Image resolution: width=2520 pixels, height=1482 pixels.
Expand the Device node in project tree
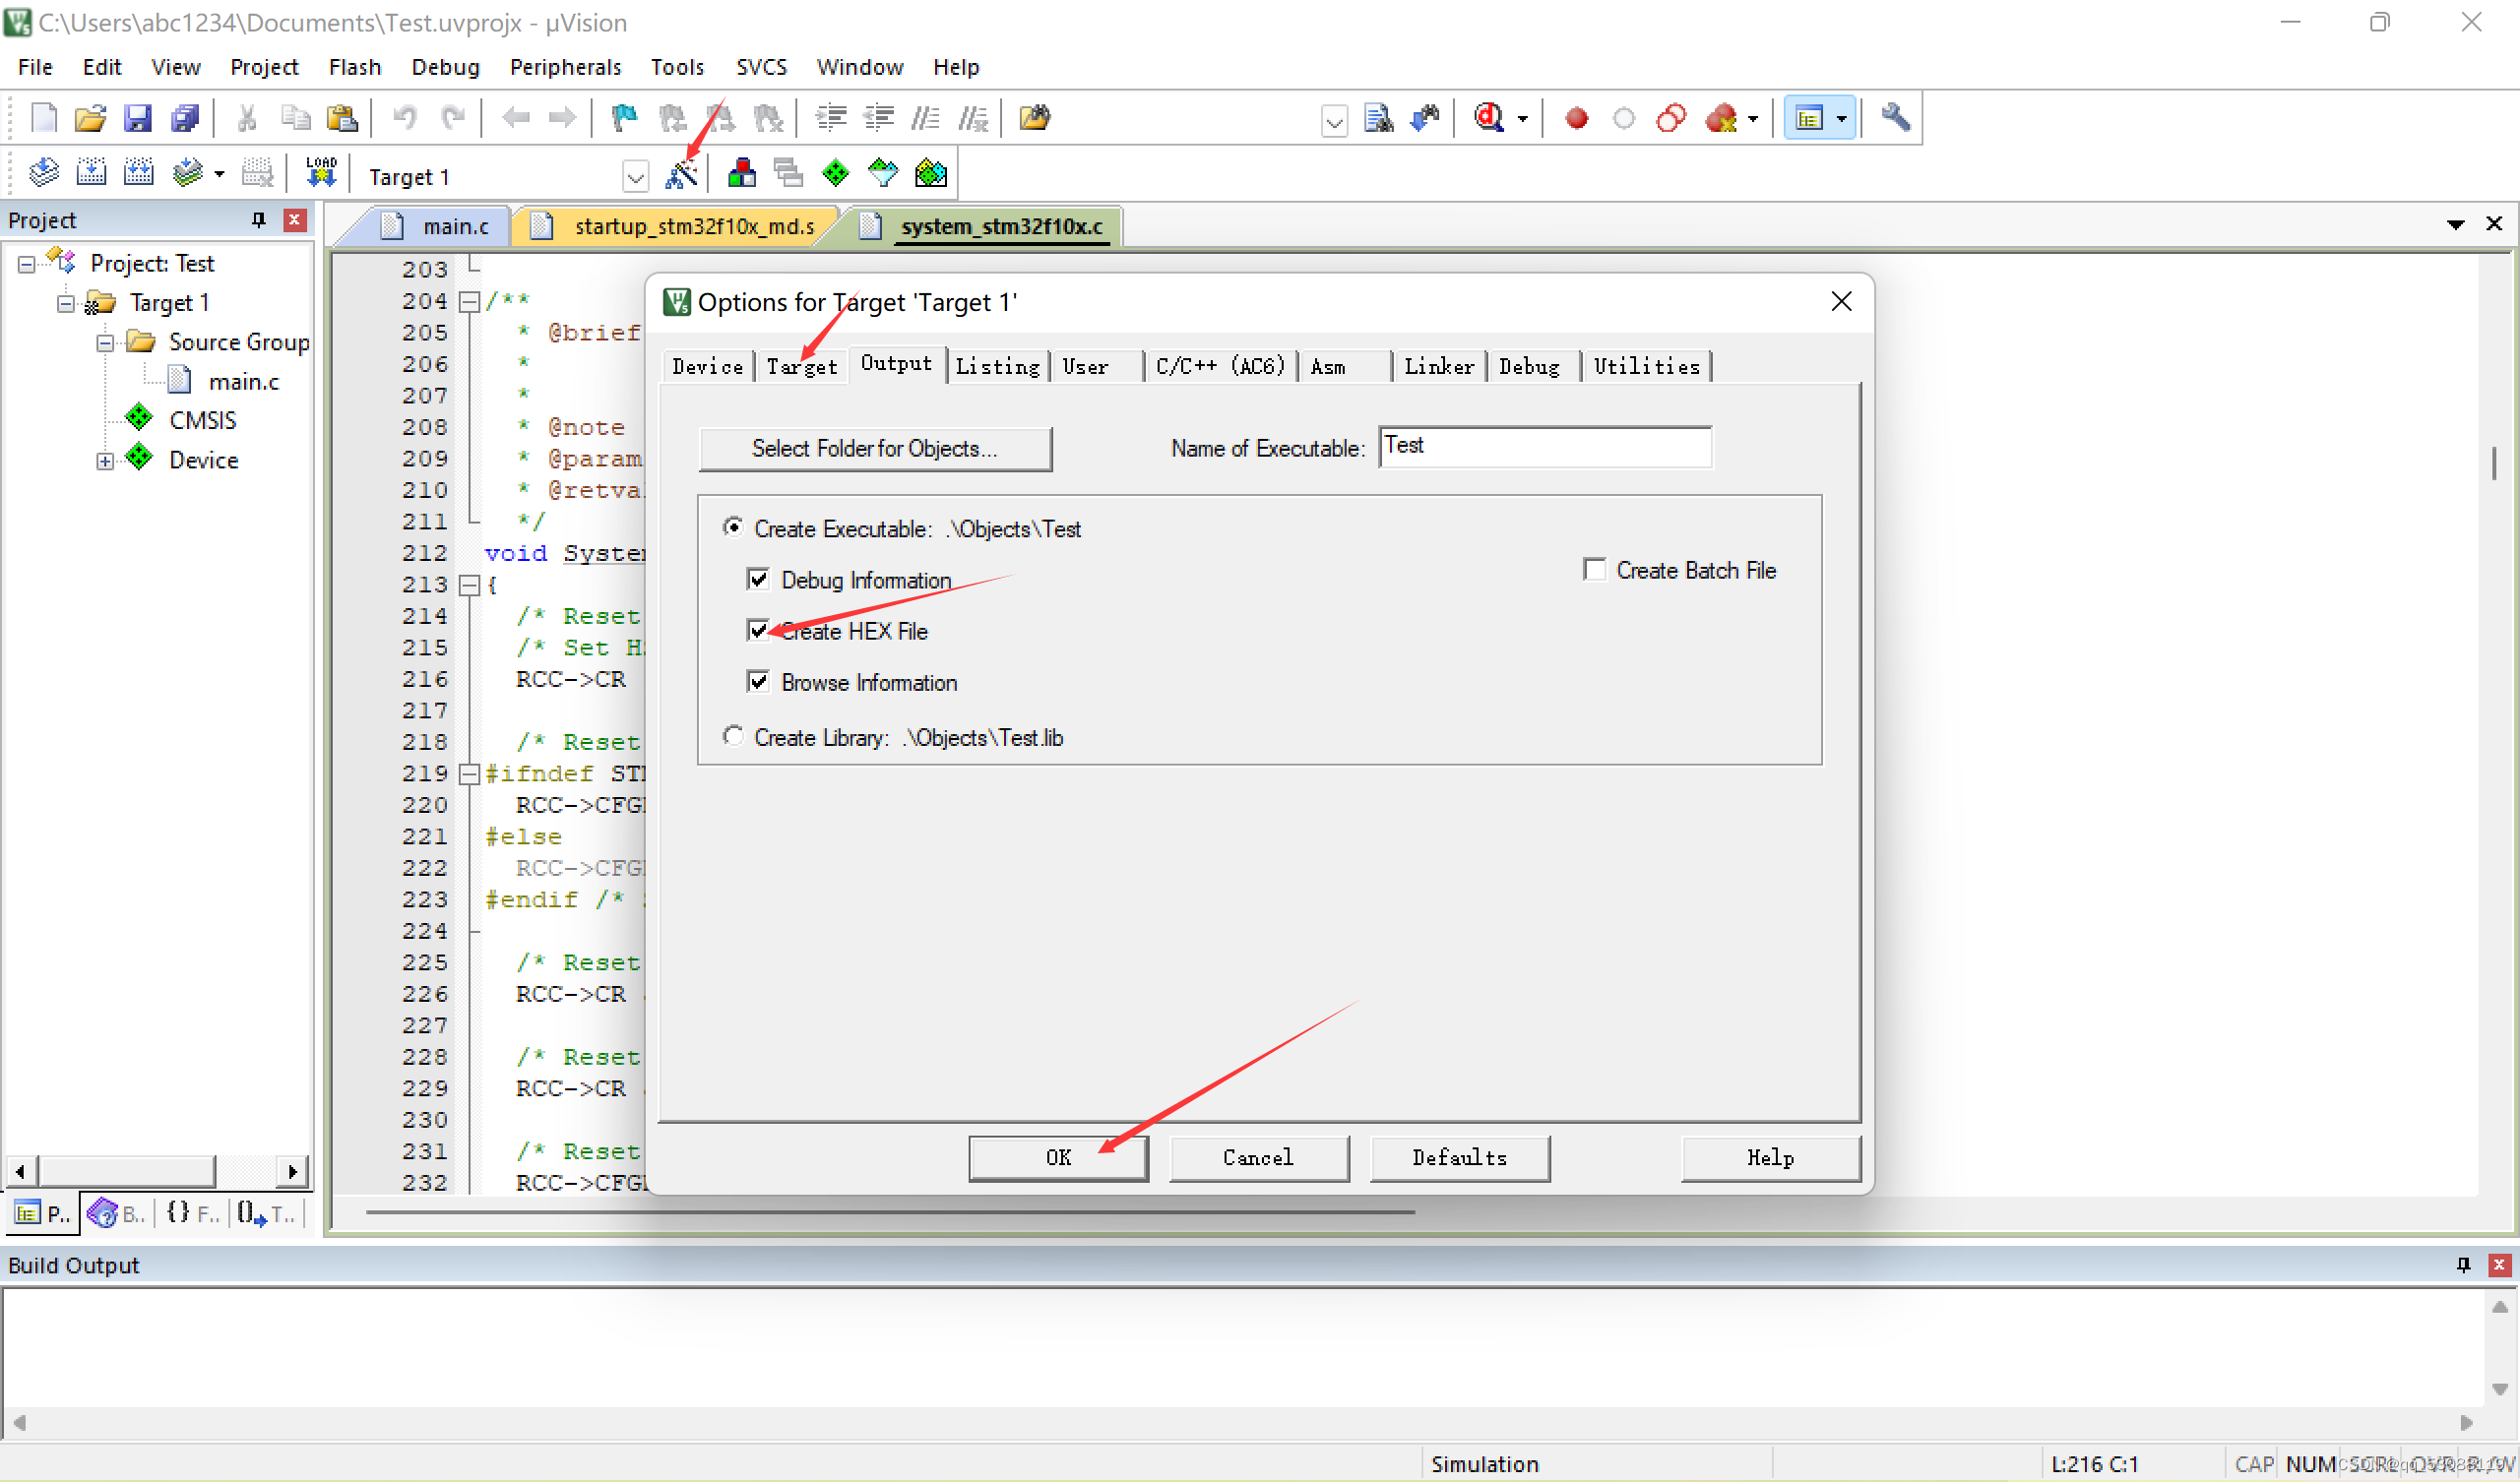coord(105,460)
